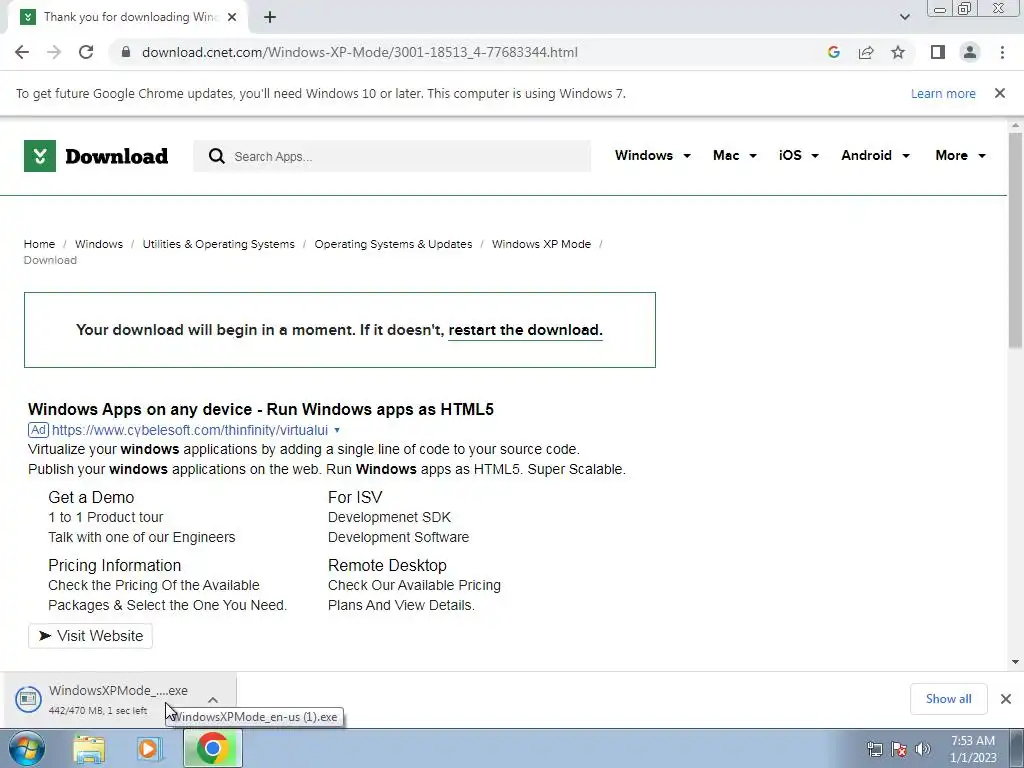The image size is (1024, 768).
Task: Open the Windows XP Mode breadcrumb
Action: point(541,244)
